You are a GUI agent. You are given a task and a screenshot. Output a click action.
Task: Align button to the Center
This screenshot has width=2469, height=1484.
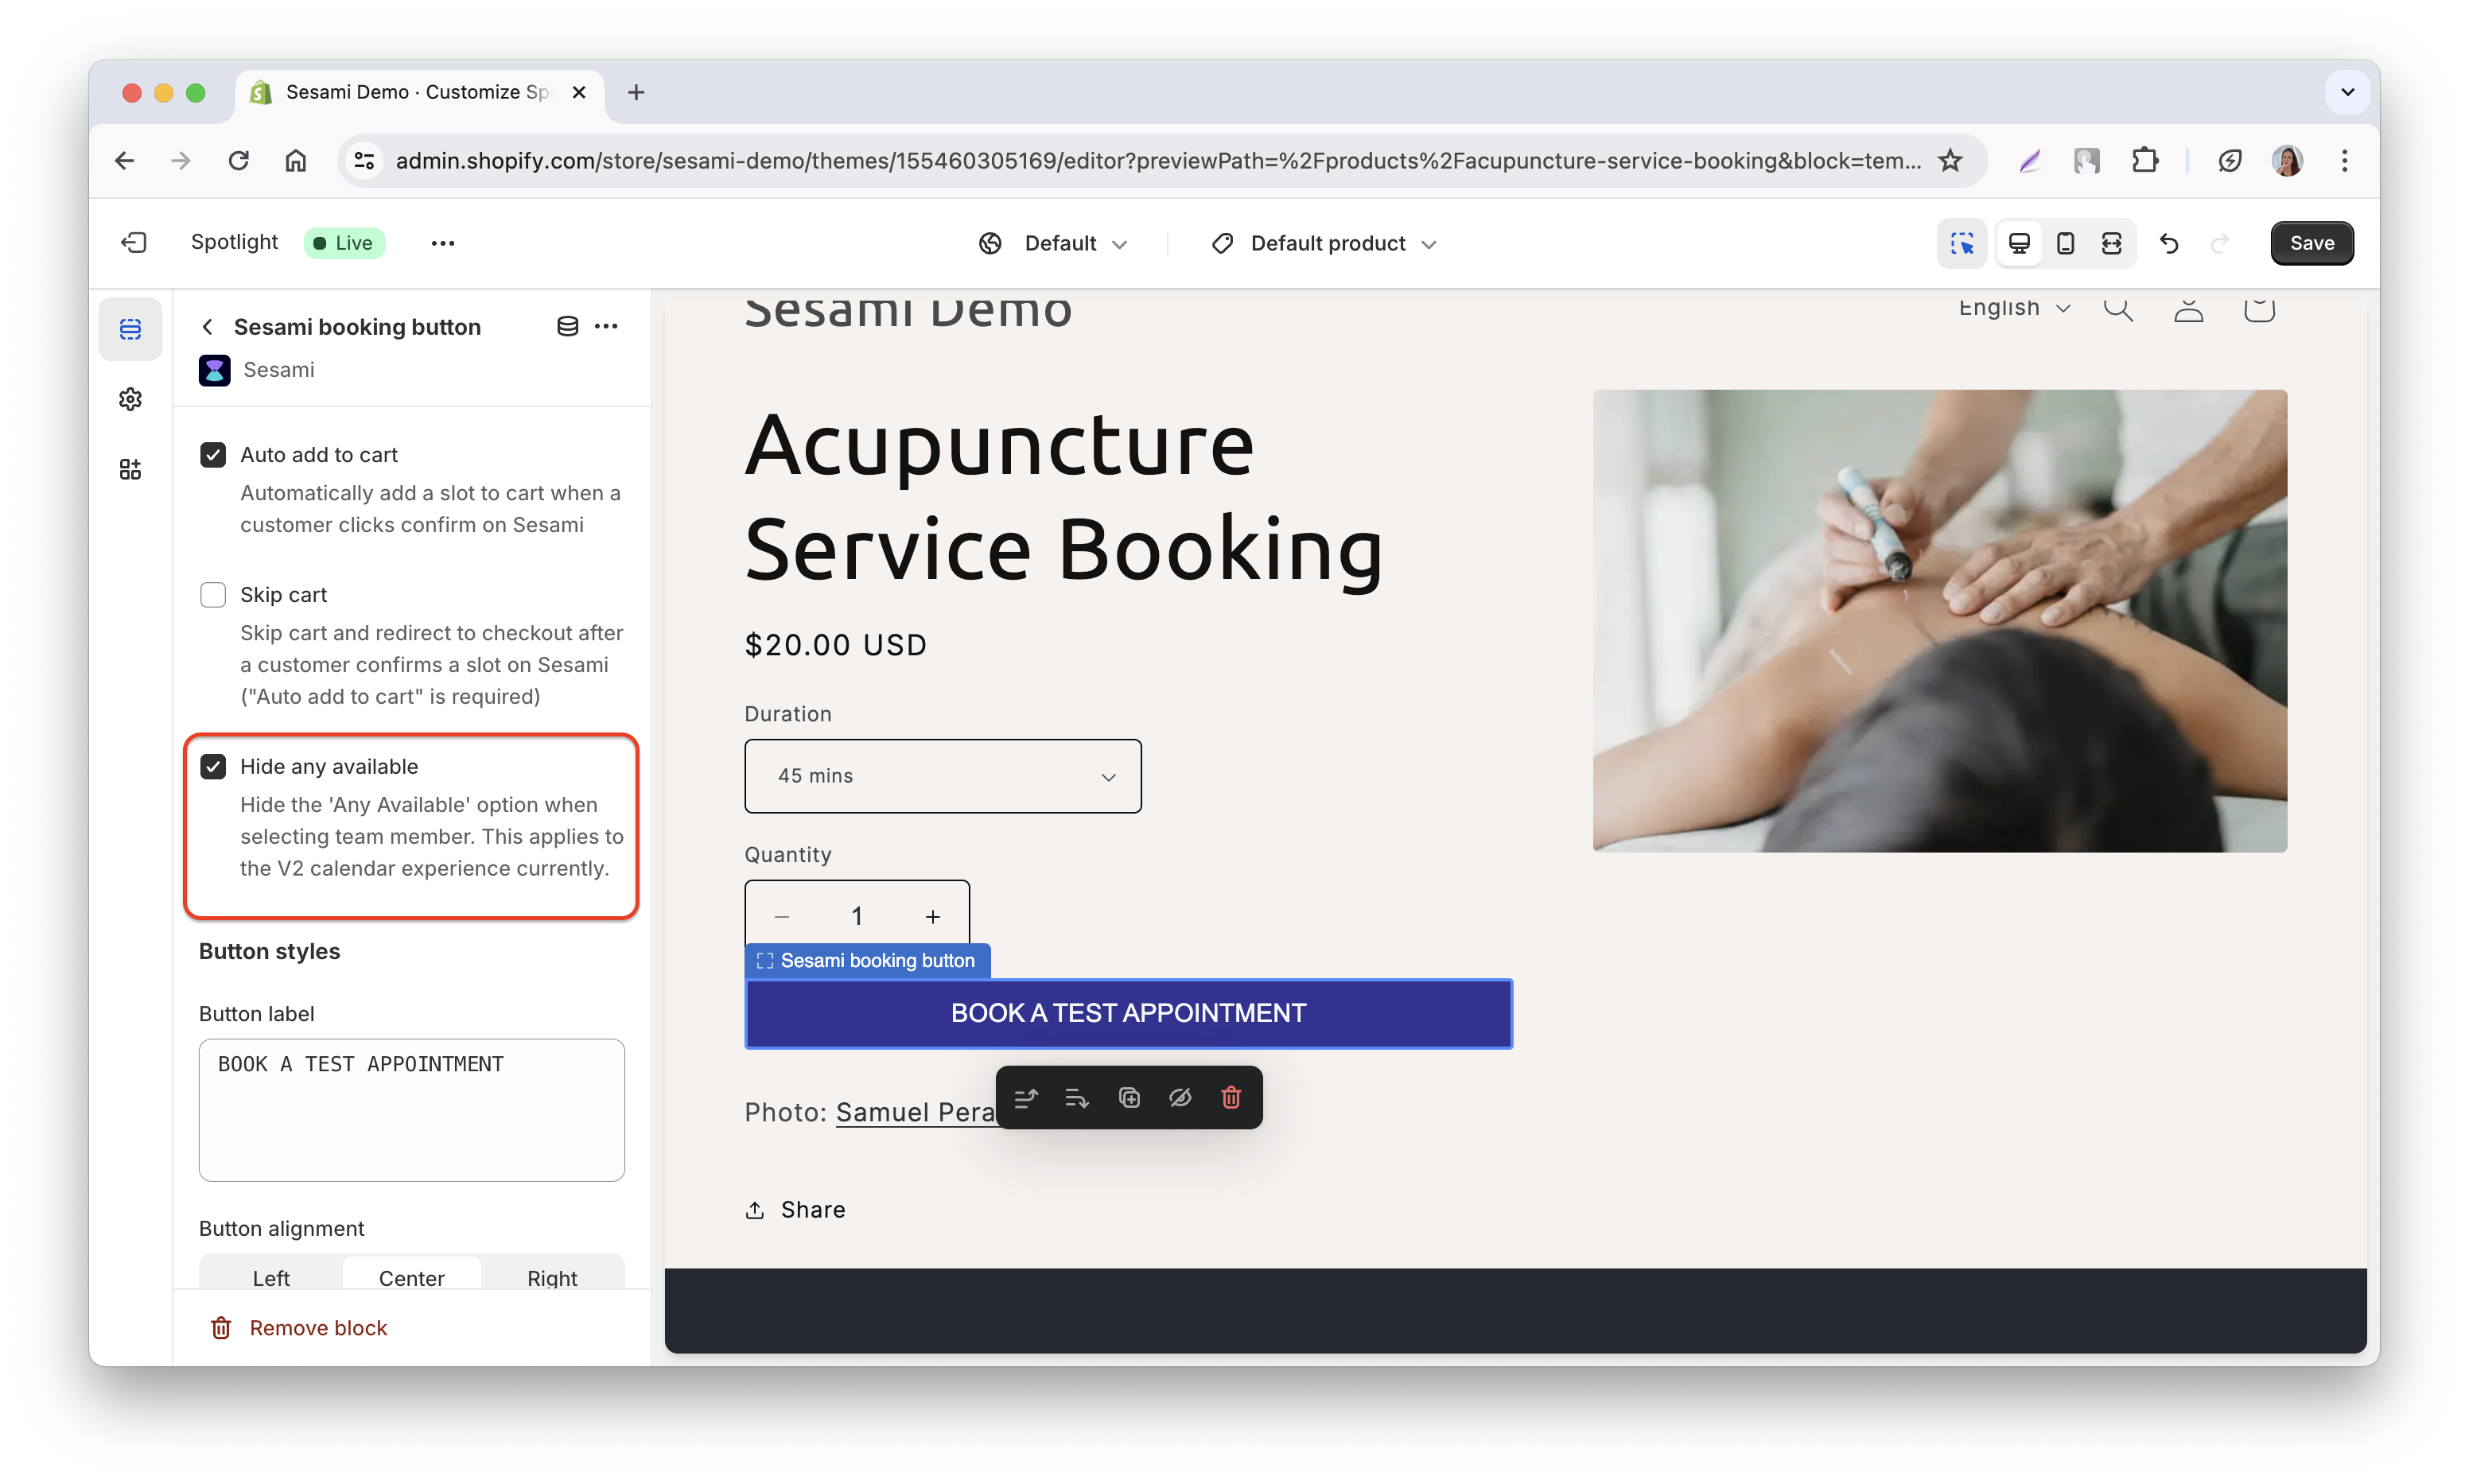(x=411, y=1277)
